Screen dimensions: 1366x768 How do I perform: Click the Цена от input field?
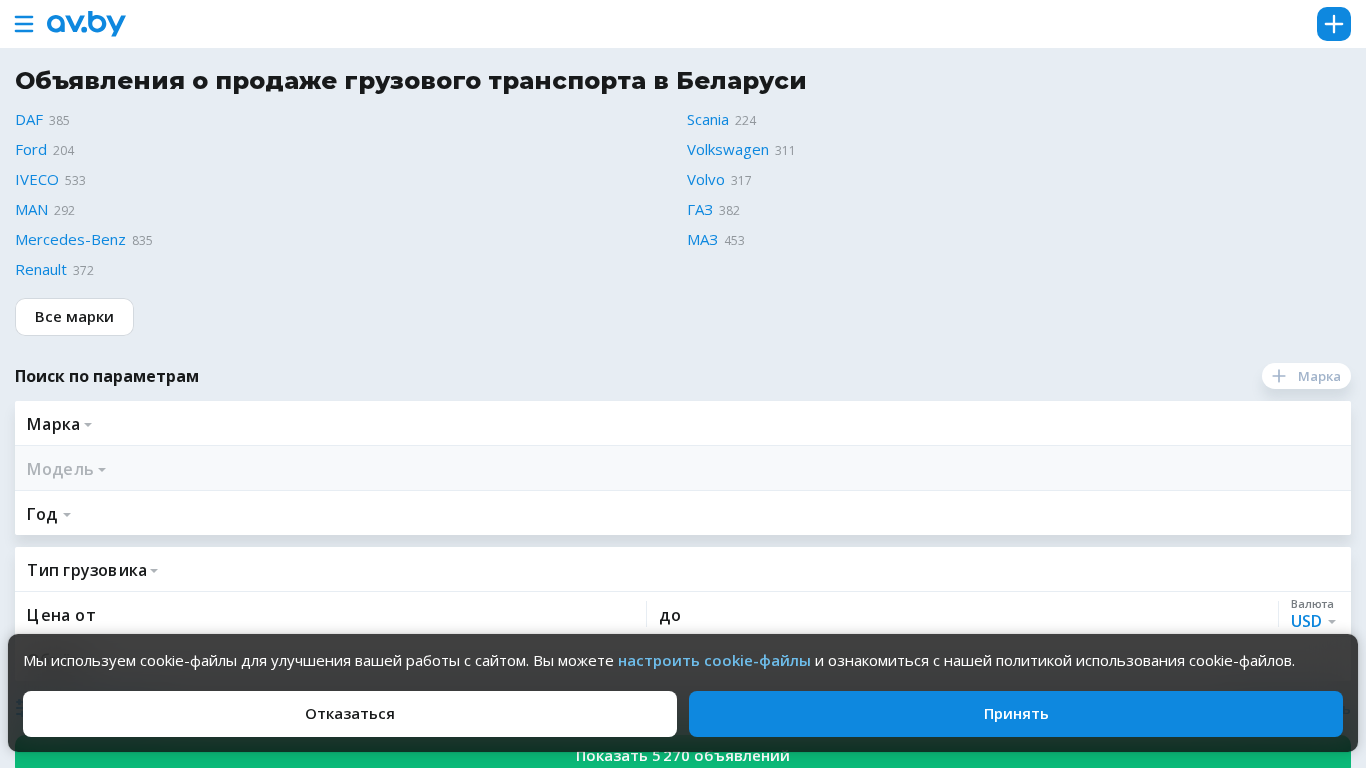pyautogui.click(x=330, y=615)
